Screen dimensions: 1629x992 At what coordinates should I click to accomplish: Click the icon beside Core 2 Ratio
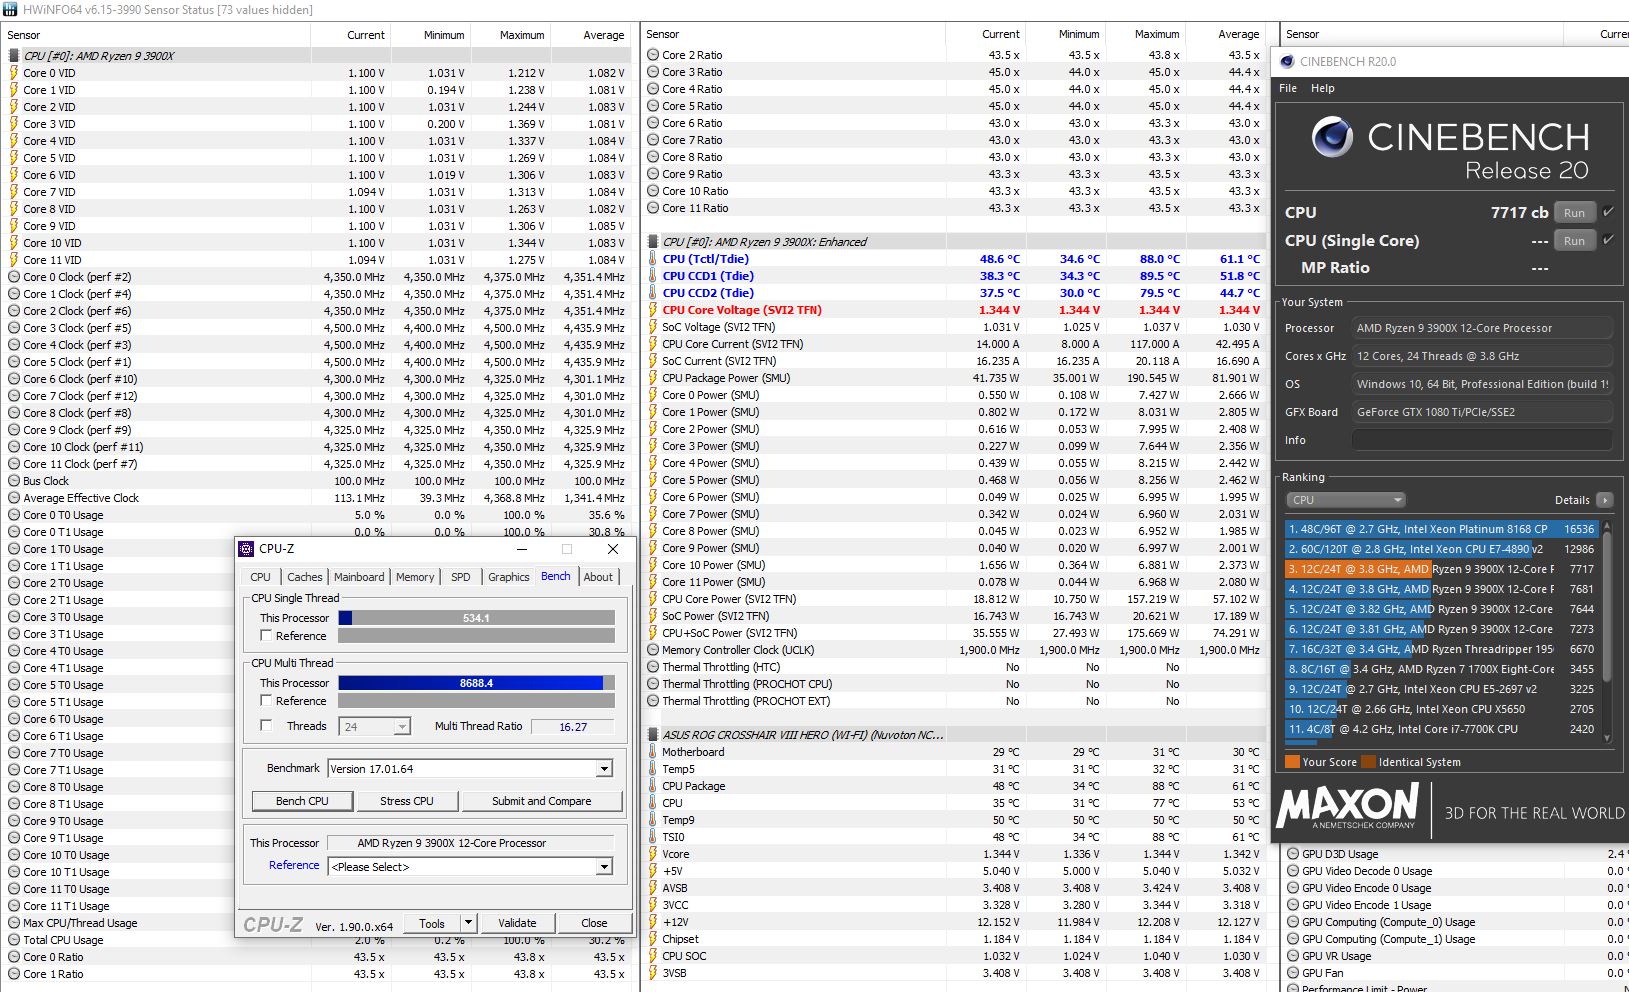[653, 55]
